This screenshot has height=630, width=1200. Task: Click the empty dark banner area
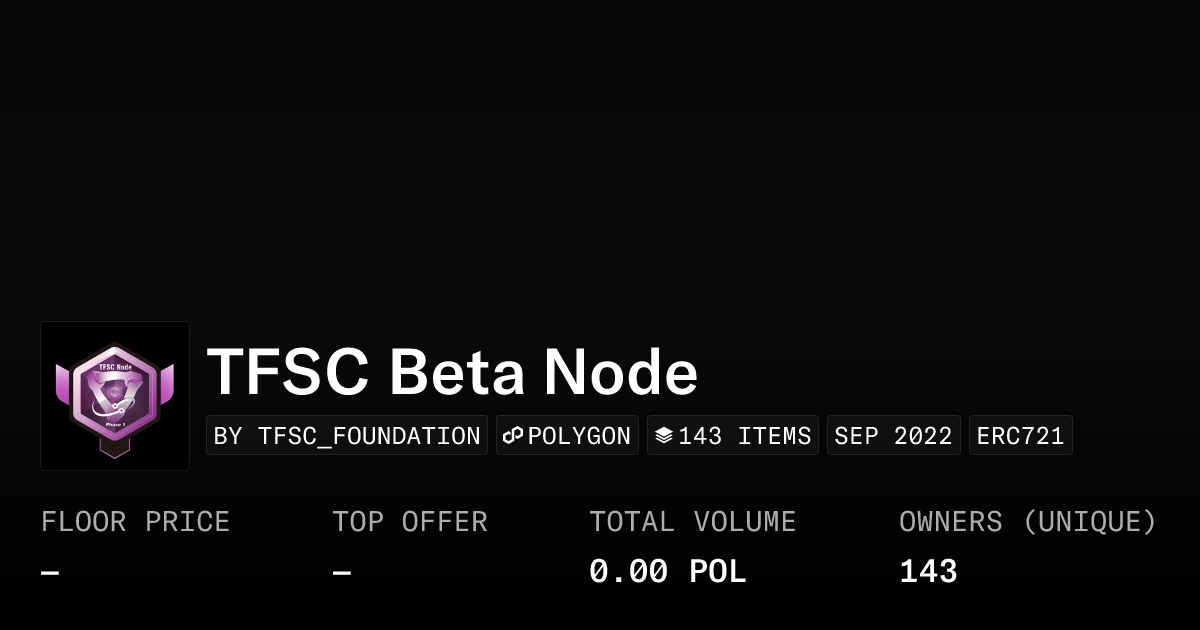coord(600,150)
